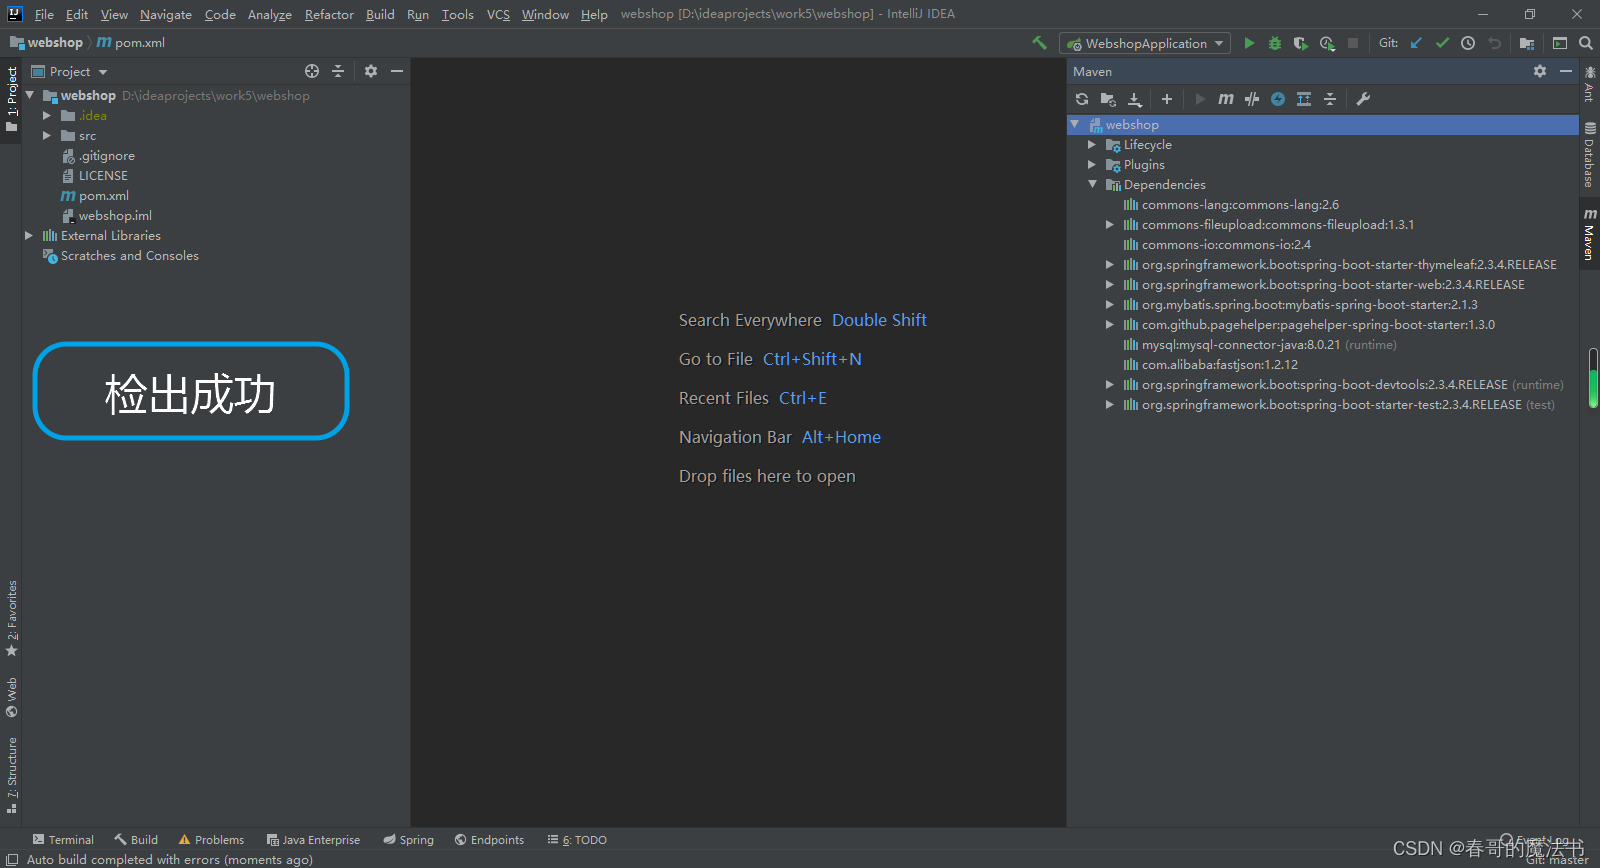Open the Spring tool tab

[408, 840]
